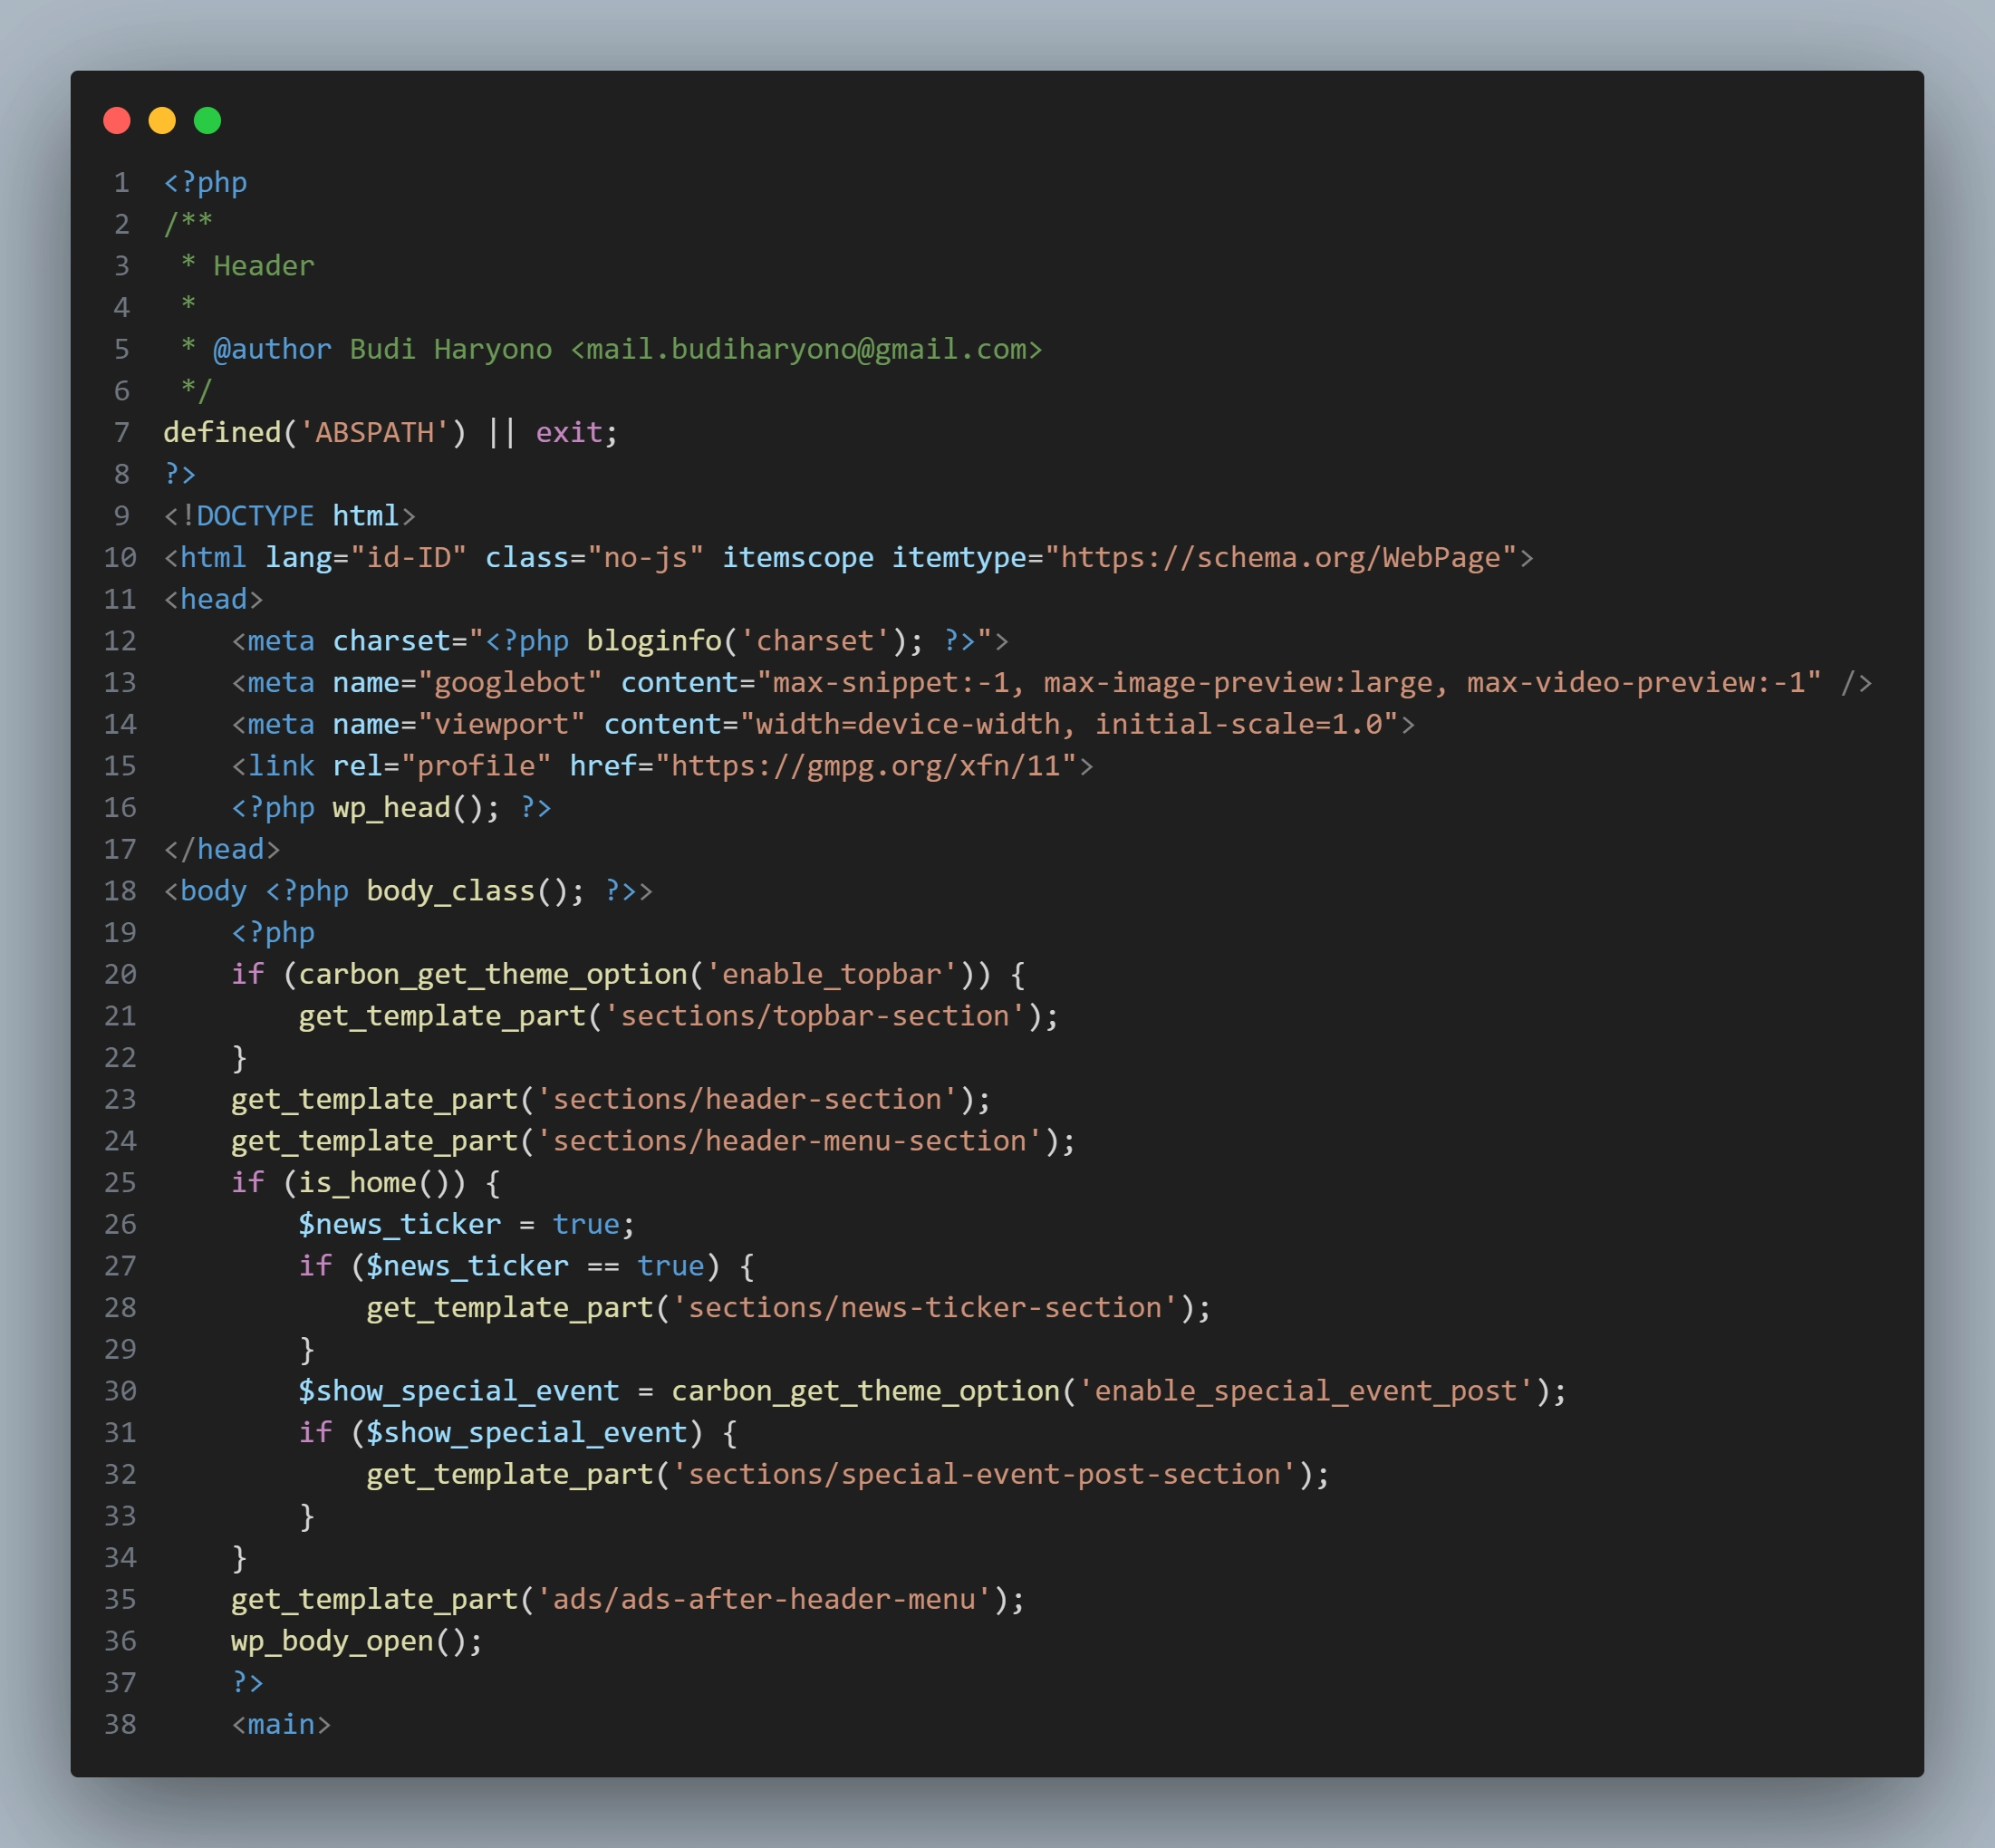Click the 'enable_topbar' option string
Screen dimensions: 1995x1848
(x=830, y=974)
